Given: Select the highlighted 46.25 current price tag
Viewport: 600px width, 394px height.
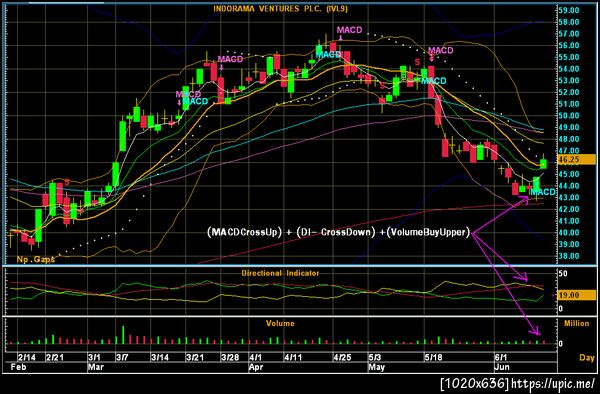Looking at the screenshot, I should (577, 160).
